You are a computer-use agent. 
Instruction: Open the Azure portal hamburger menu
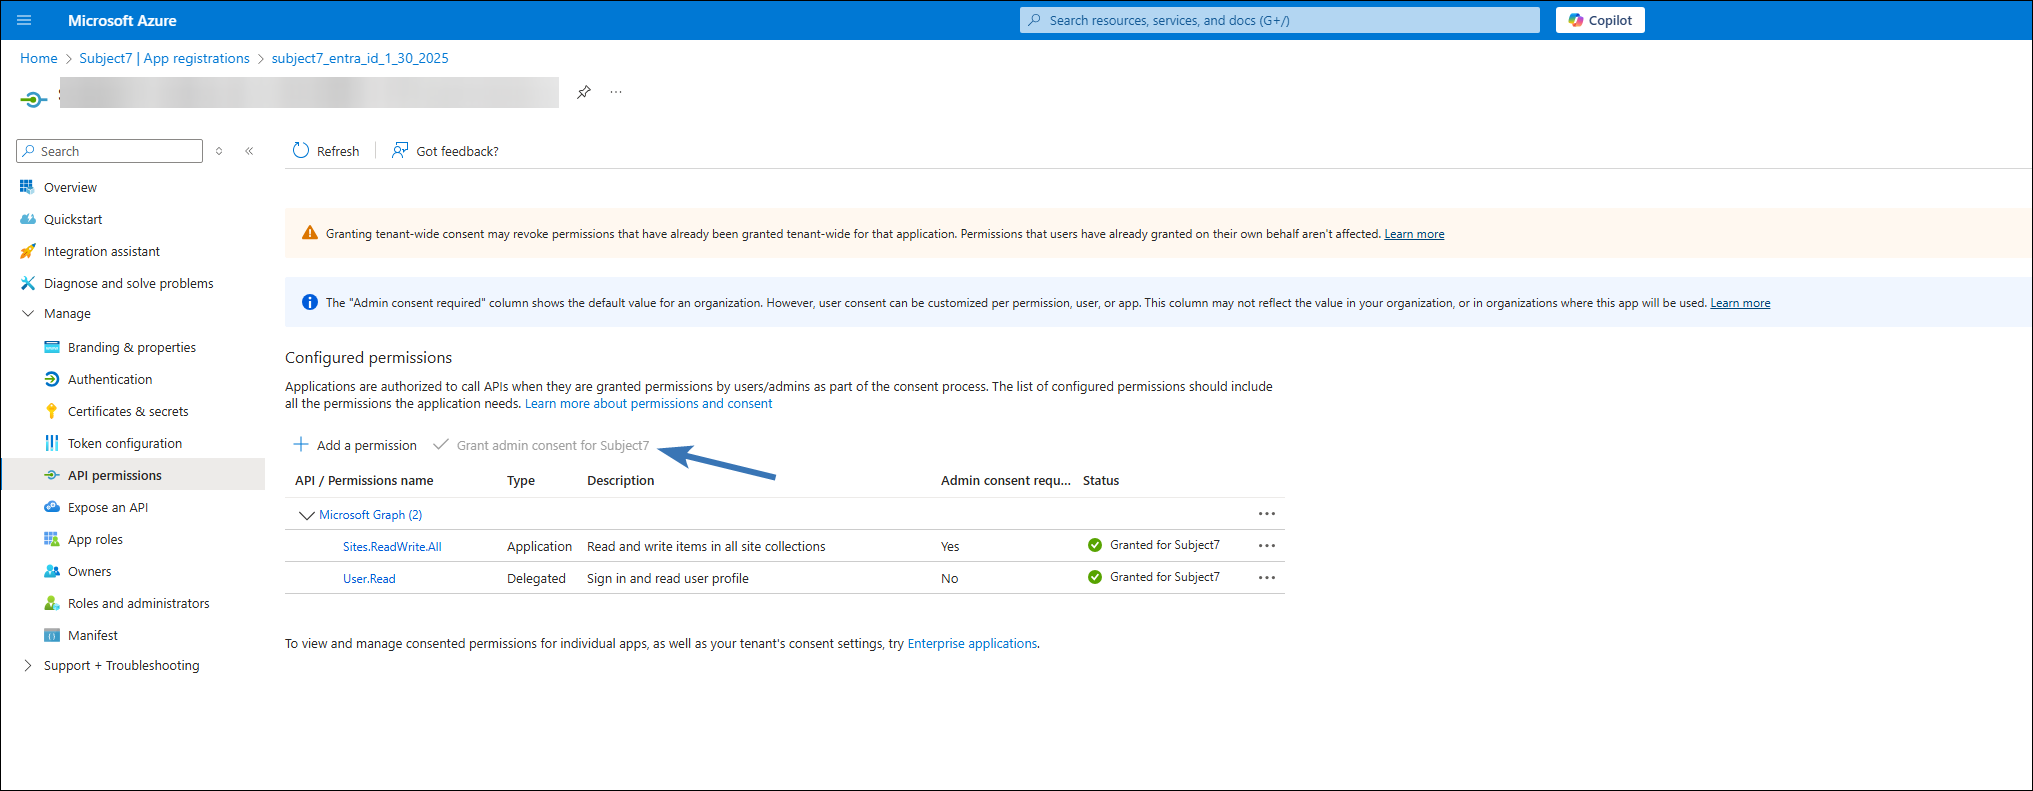pos(25,20)
